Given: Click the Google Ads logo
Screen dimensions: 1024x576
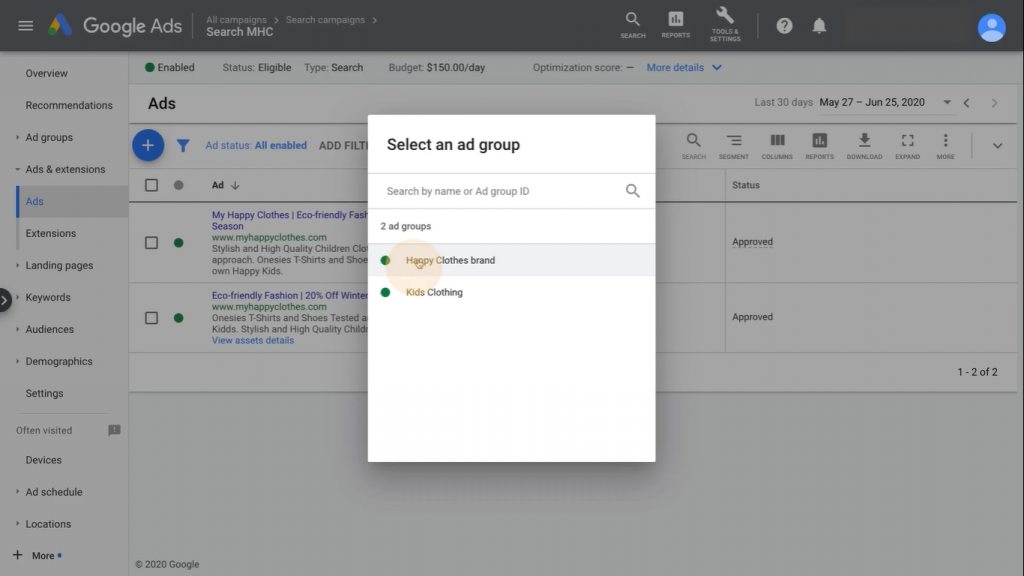Looking at the screenshot, I should pos(115,26).
